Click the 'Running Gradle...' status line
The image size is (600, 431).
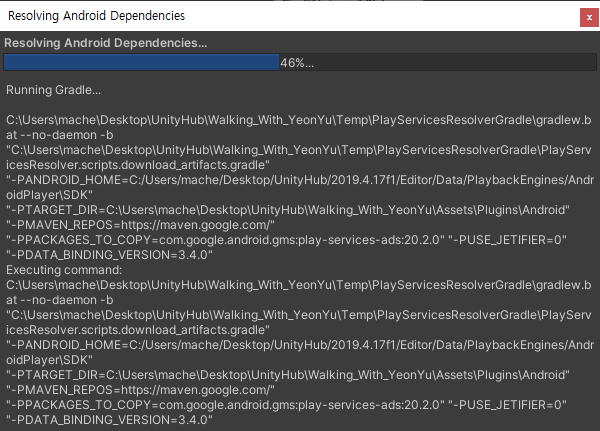pyautogui.click(x=54, y=90)
